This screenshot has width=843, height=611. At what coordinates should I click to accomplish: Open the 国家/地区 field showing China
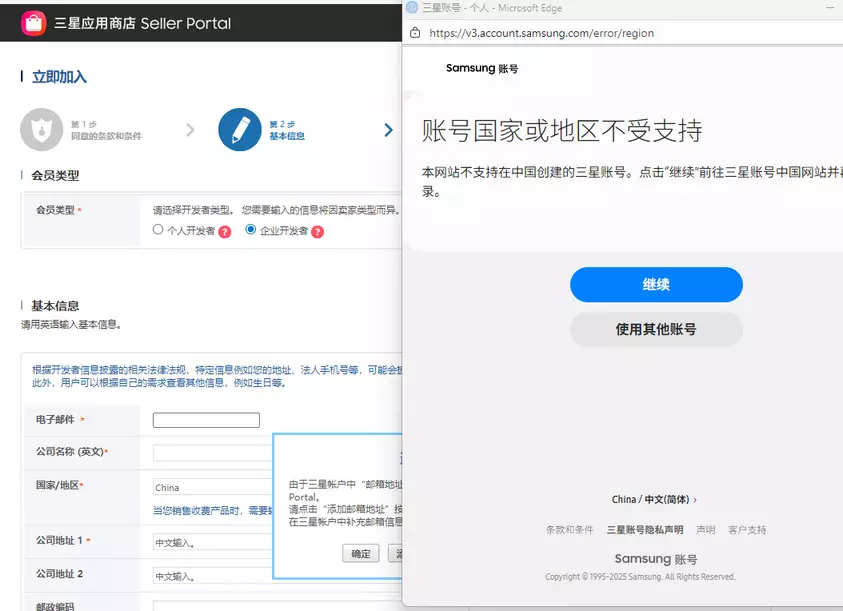pyautogui.click(x=213, y=487)
